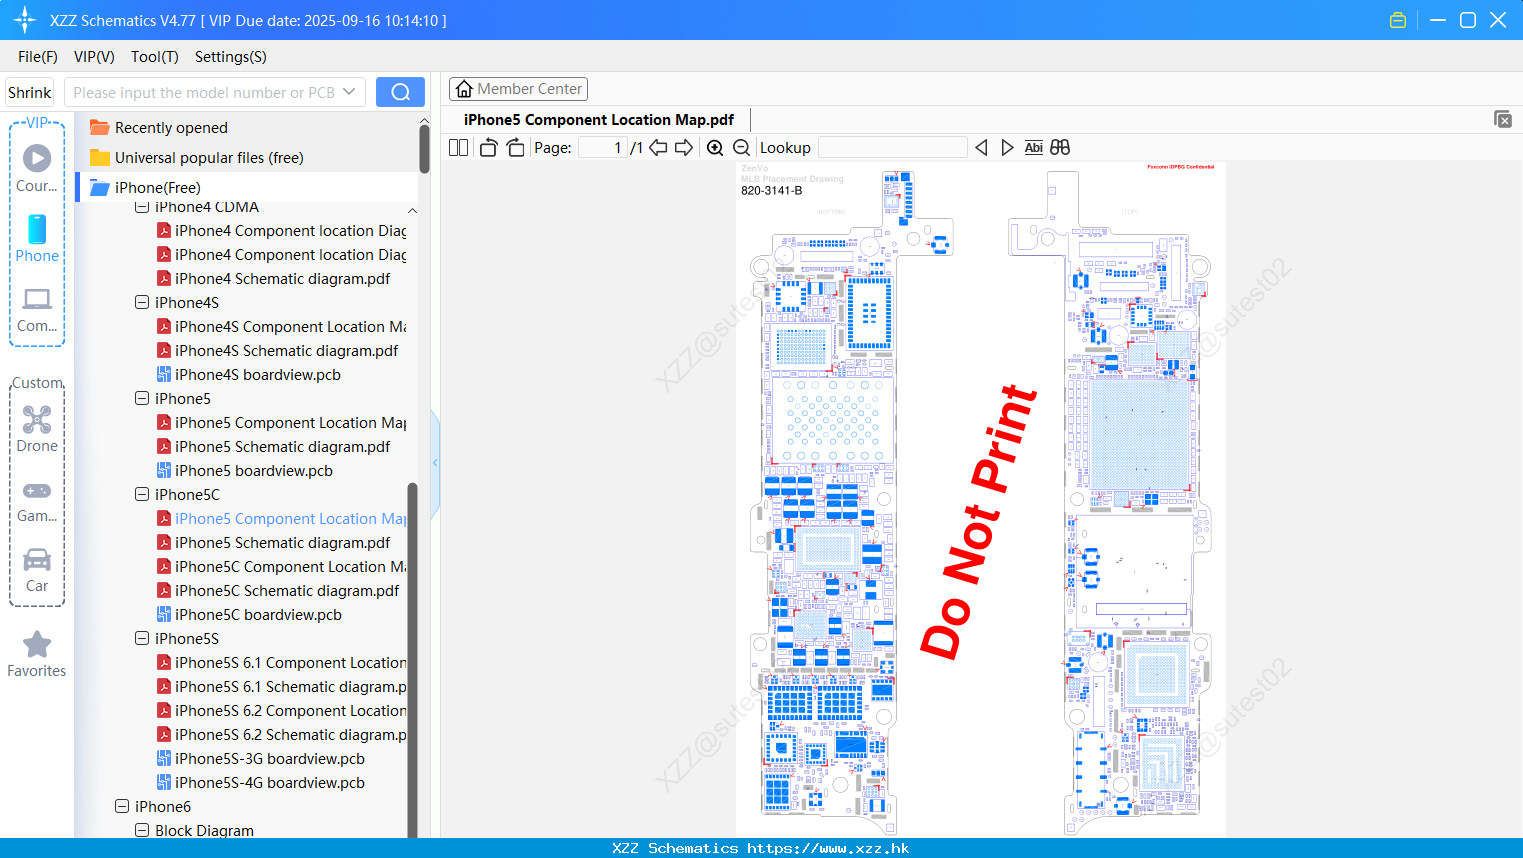Open the Drone category

[37, 429]
